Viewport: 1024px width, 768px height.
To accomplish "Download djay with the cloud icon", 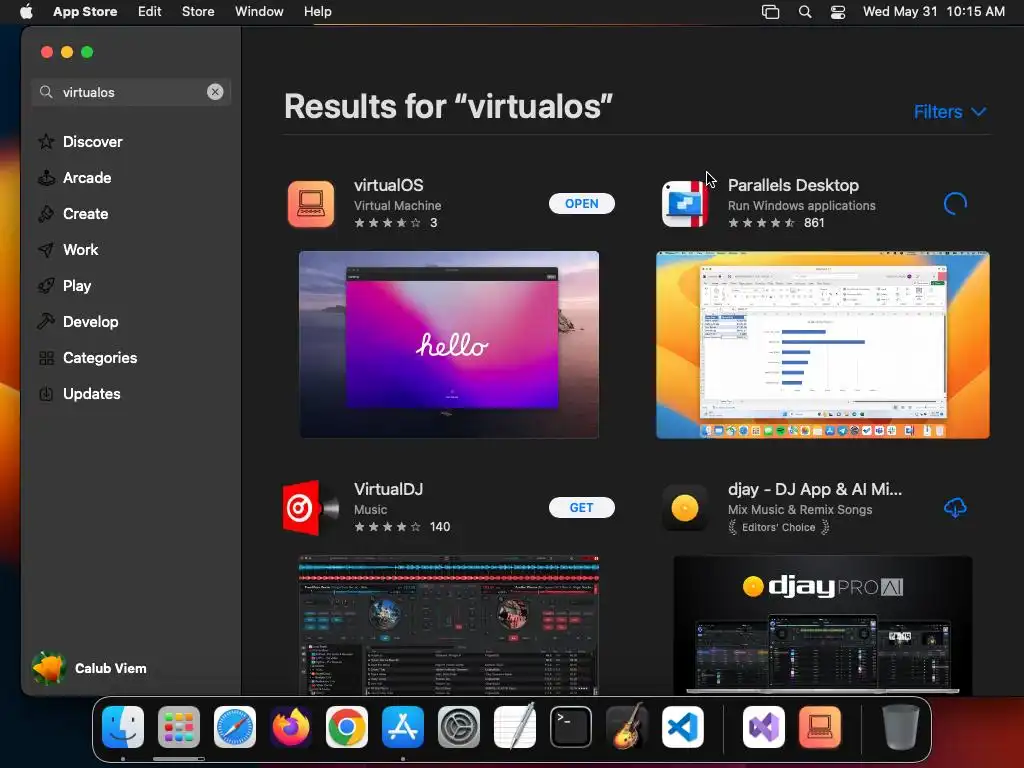I will click(955, 507).
